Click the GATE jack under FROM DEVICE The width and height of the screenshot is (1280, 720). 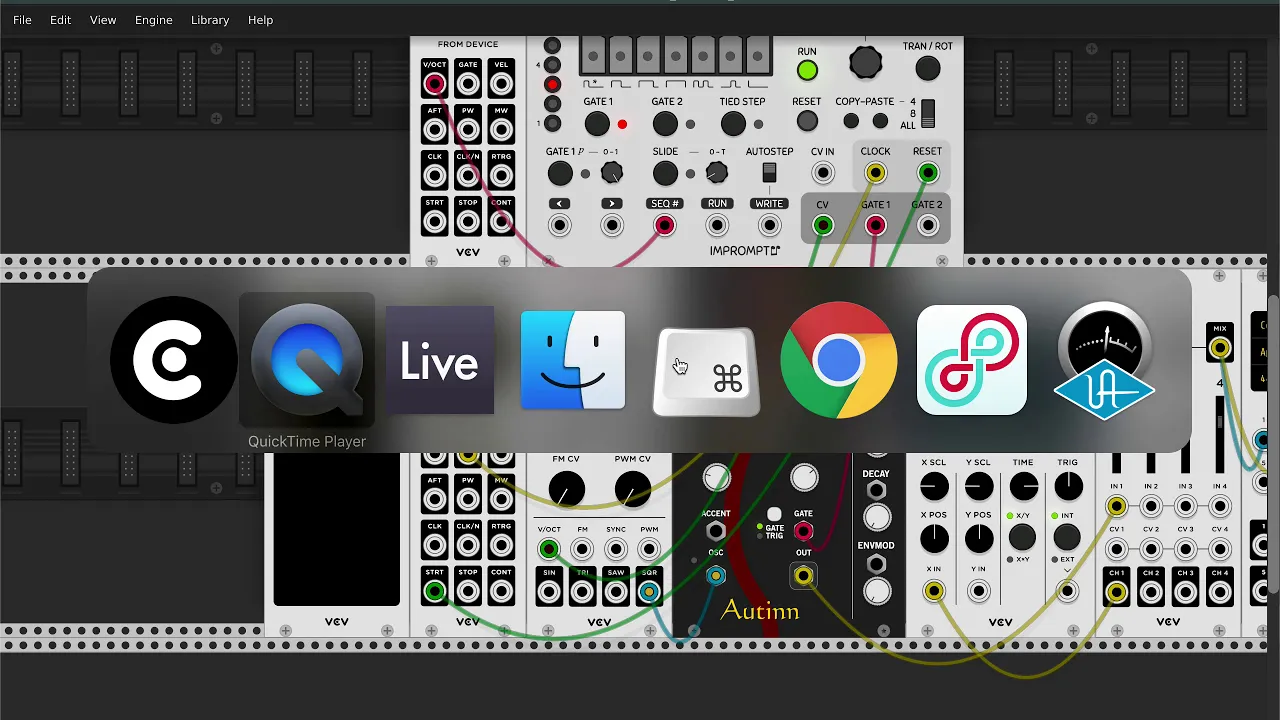(468, 84)
